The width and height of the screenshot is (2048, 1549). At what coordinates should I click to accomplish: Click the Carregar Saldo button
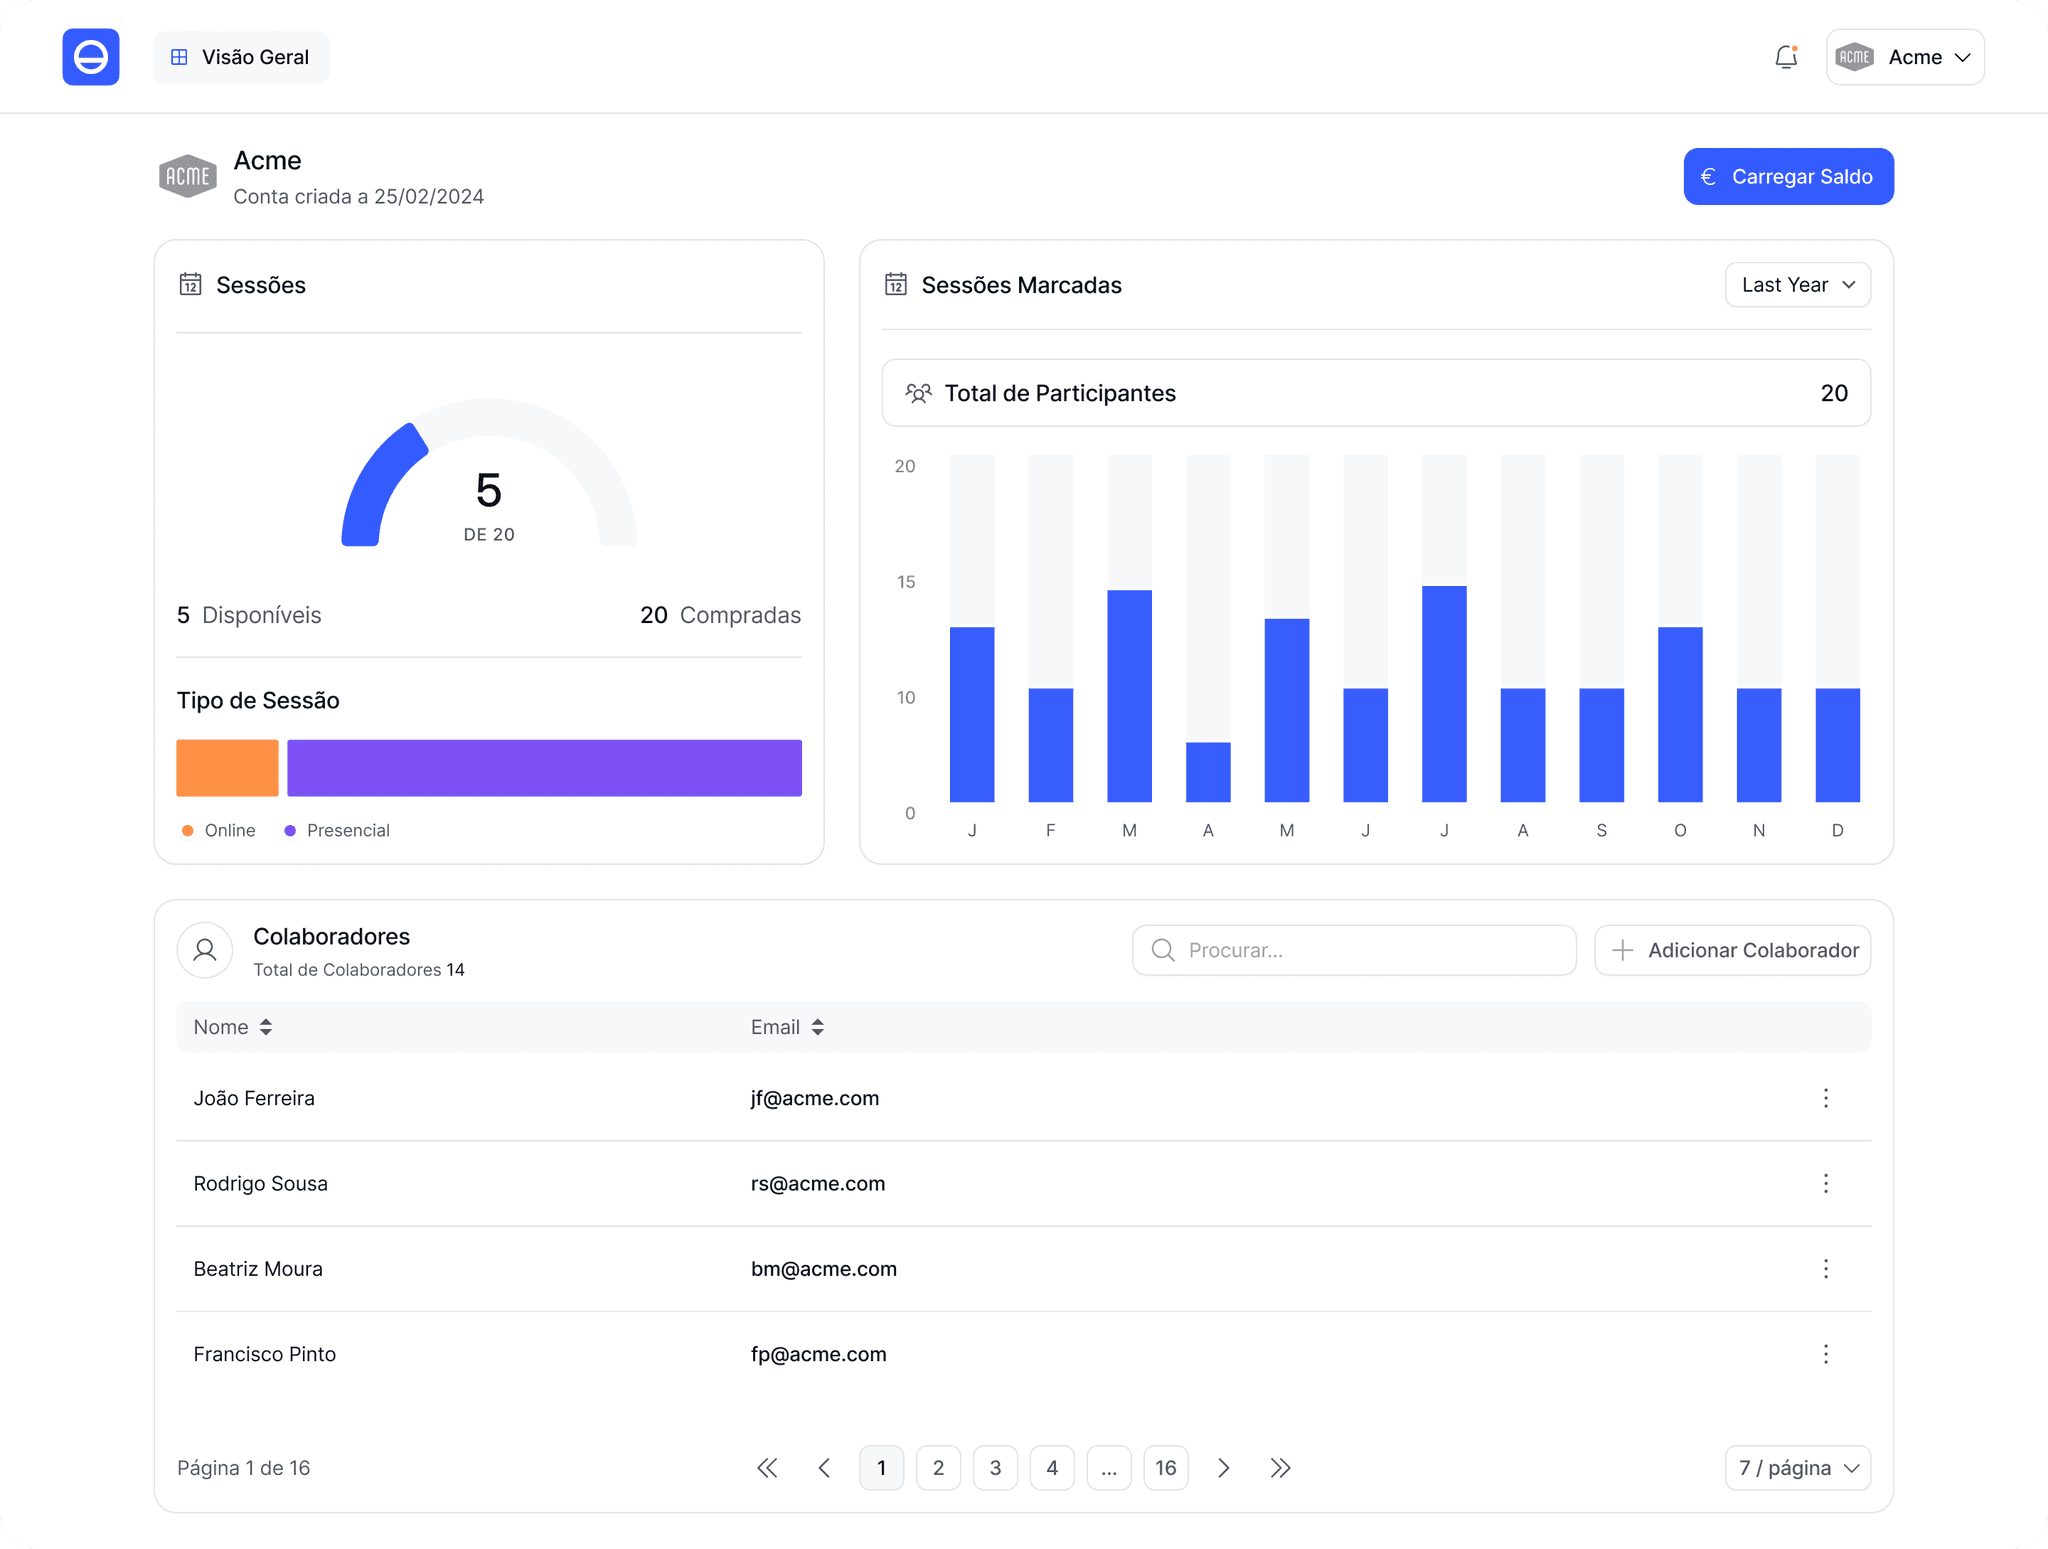click(x=1789, y=177)
